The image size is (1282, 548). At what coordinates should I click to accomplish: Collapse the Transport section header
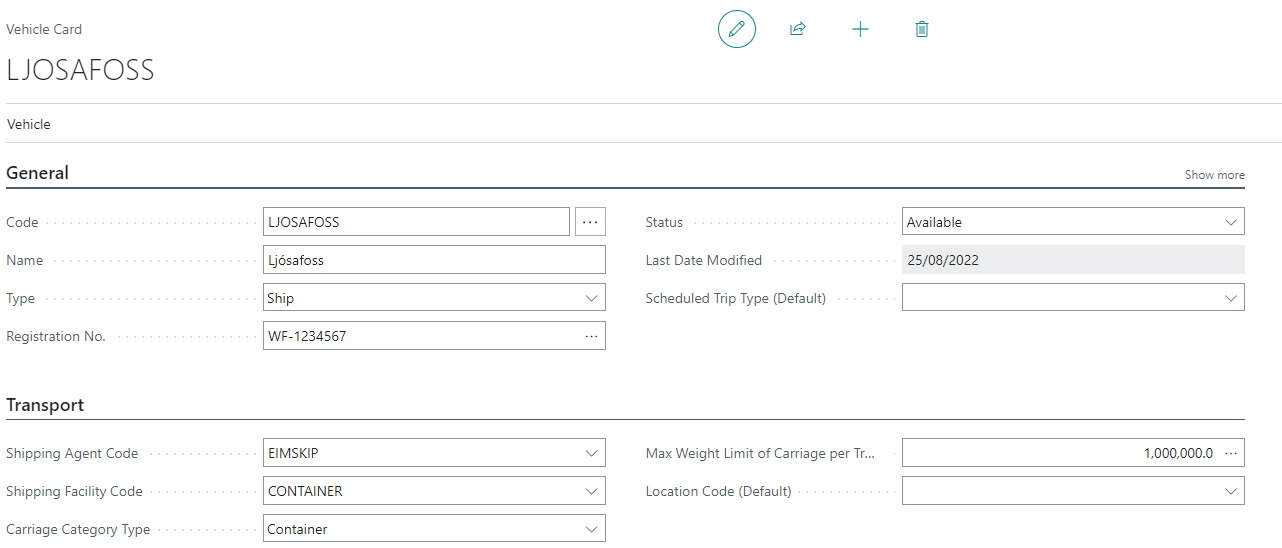(45, 405)
